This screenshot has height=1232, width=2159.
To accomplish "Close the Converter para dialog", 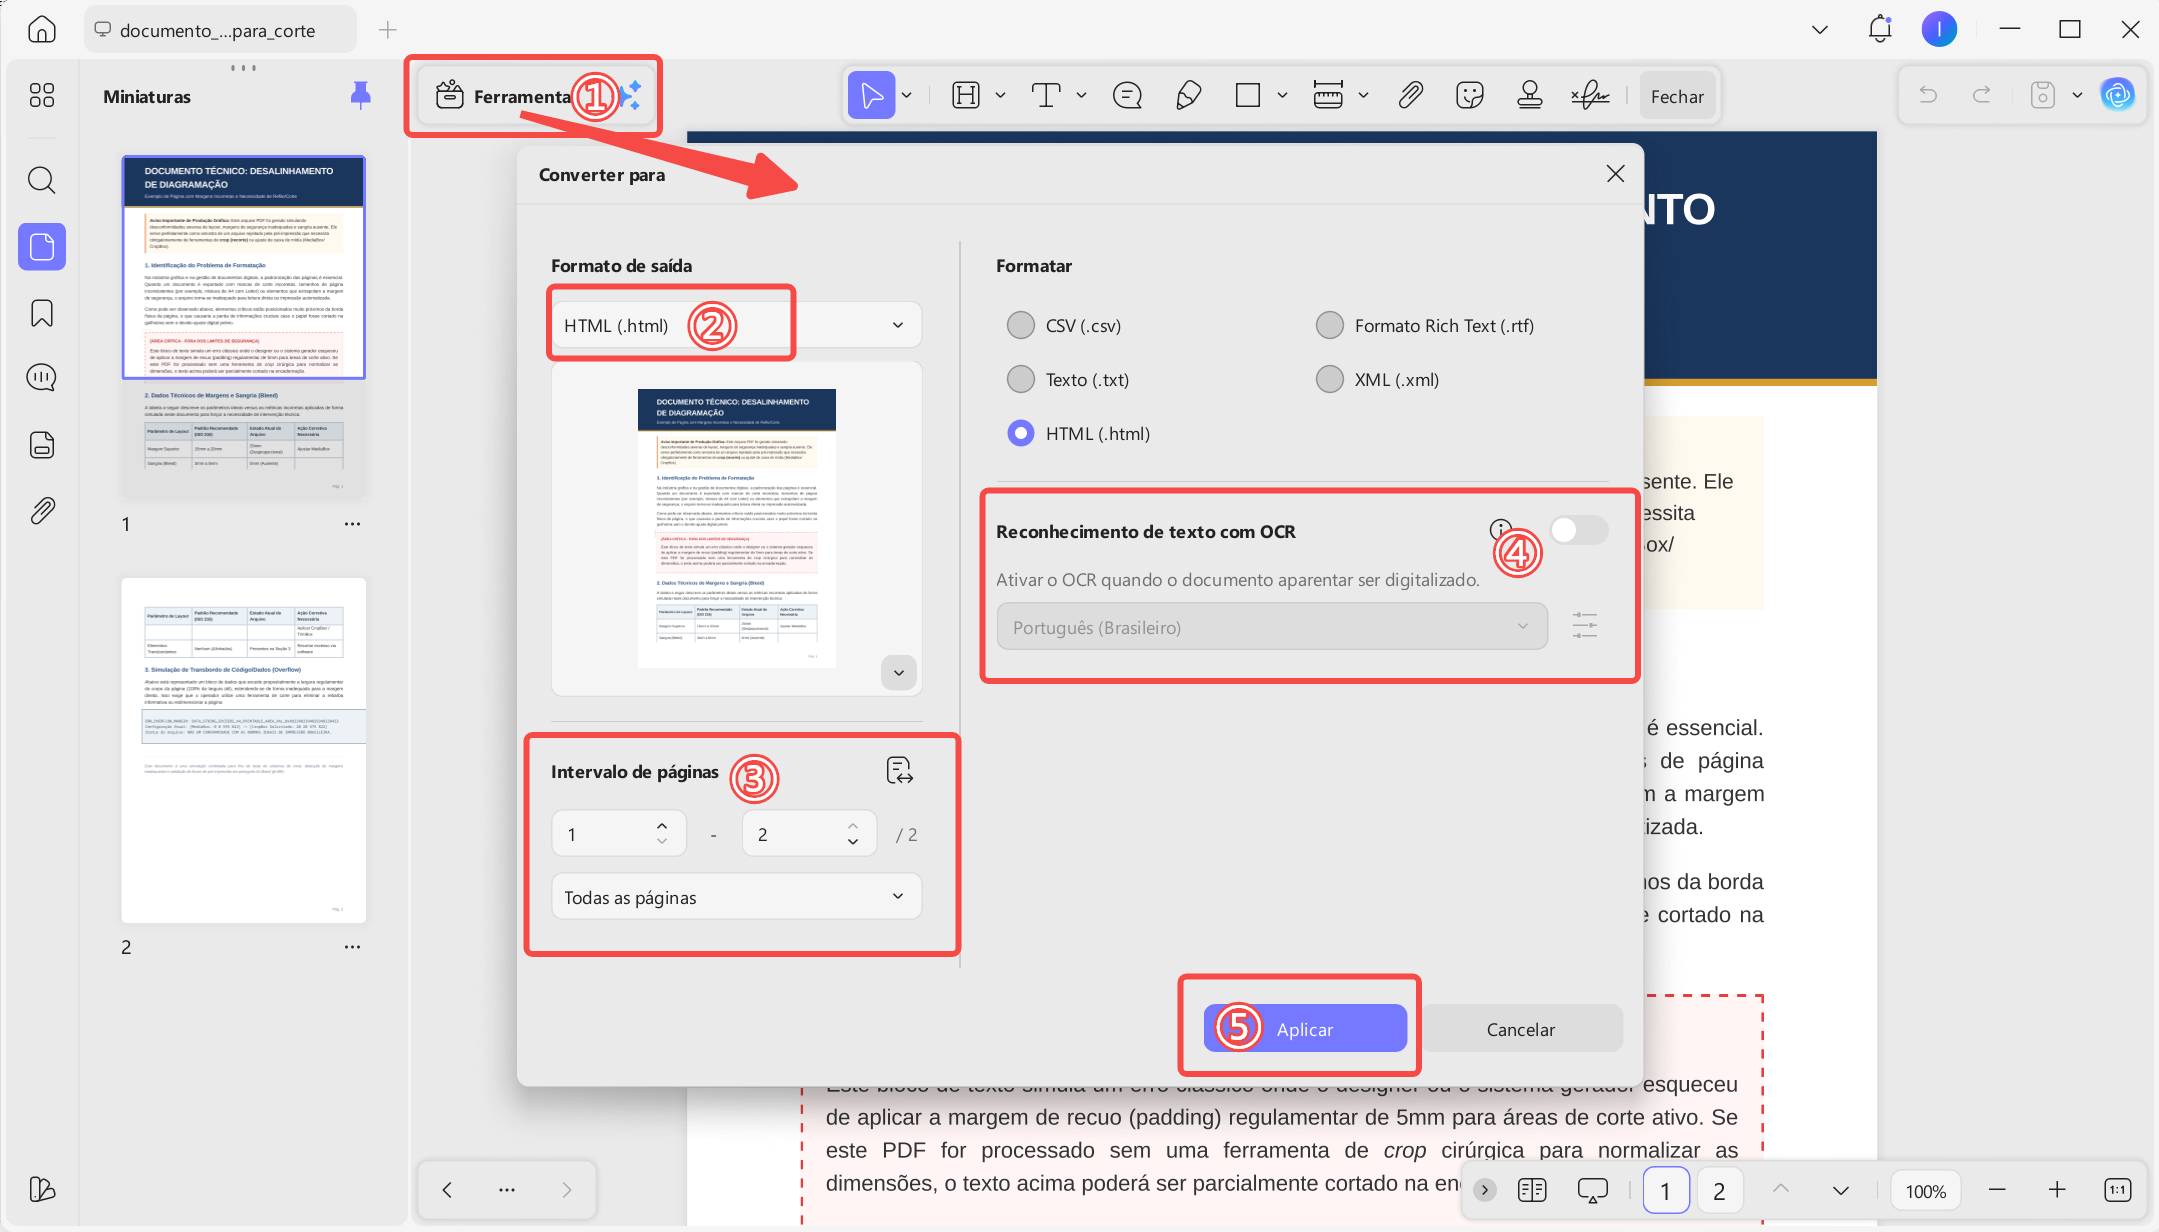I will point(1615,174).
